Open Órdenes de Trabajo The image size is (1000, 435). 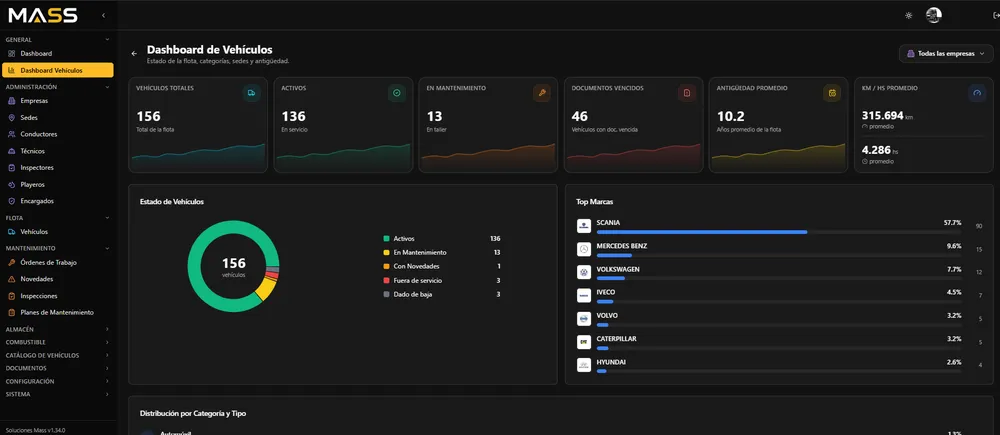tap(57, 262)
